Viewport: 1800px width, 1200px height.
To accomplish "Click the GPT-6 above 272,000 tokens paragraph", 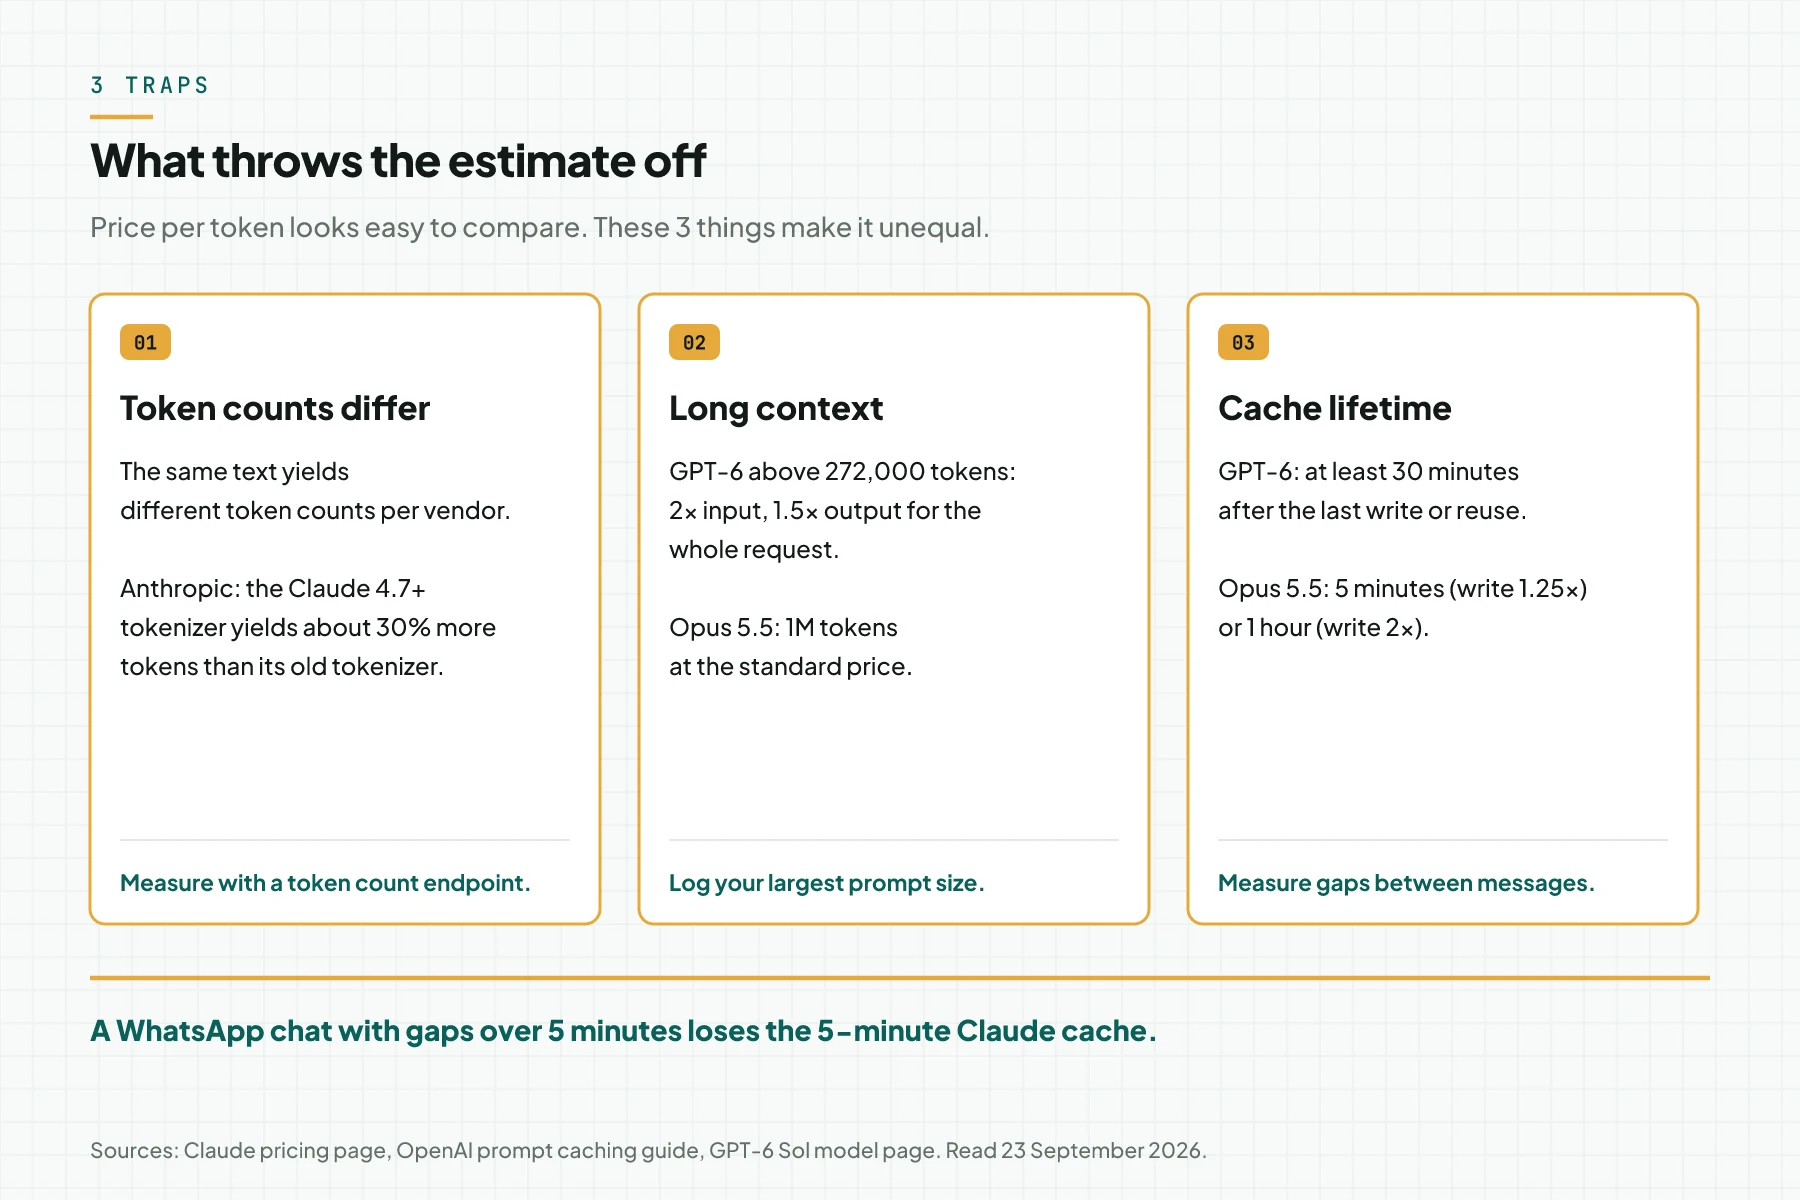I will click(x=842, y=510).
